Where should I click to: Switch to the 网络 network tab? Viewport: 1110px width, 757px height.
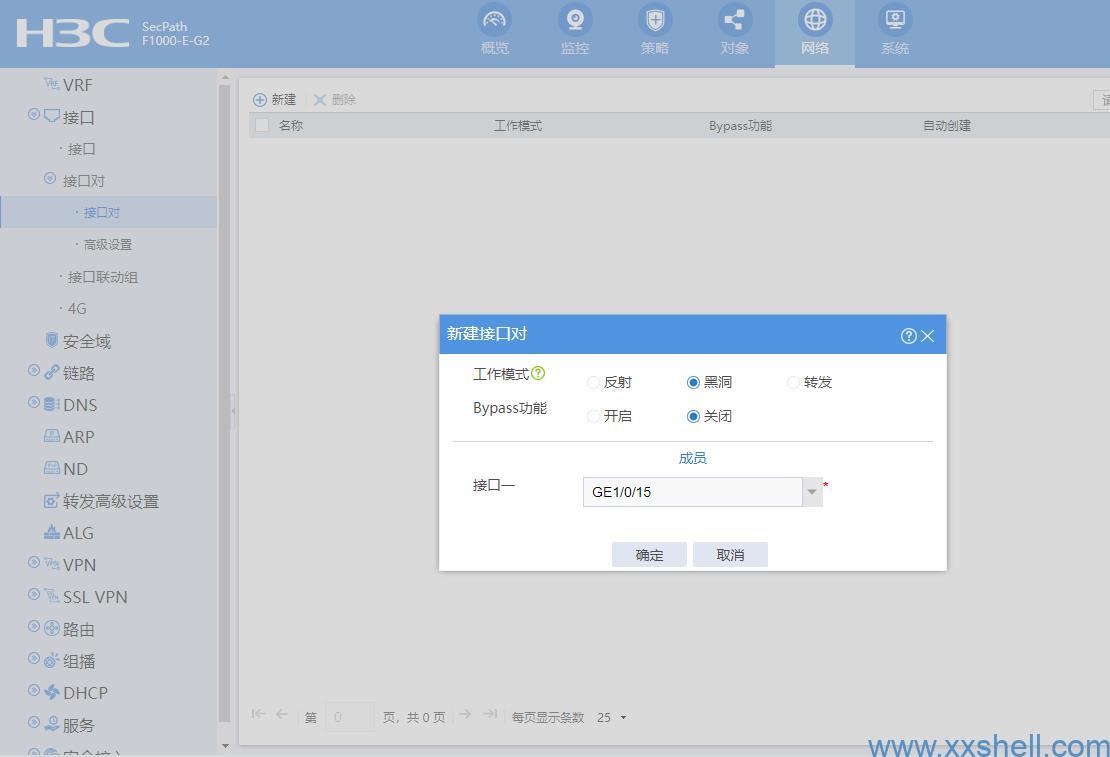(x=814, y=30)
